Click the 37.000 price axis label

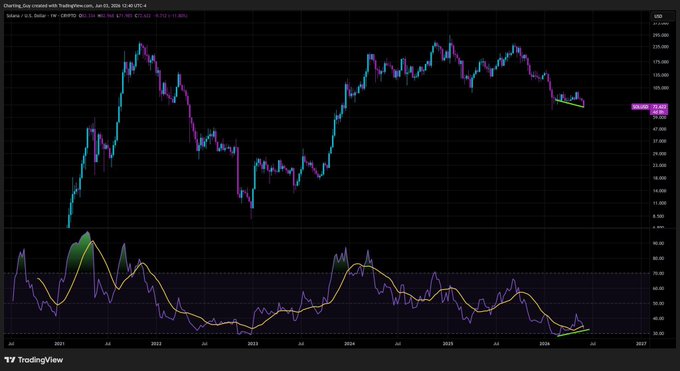point(660,141)
